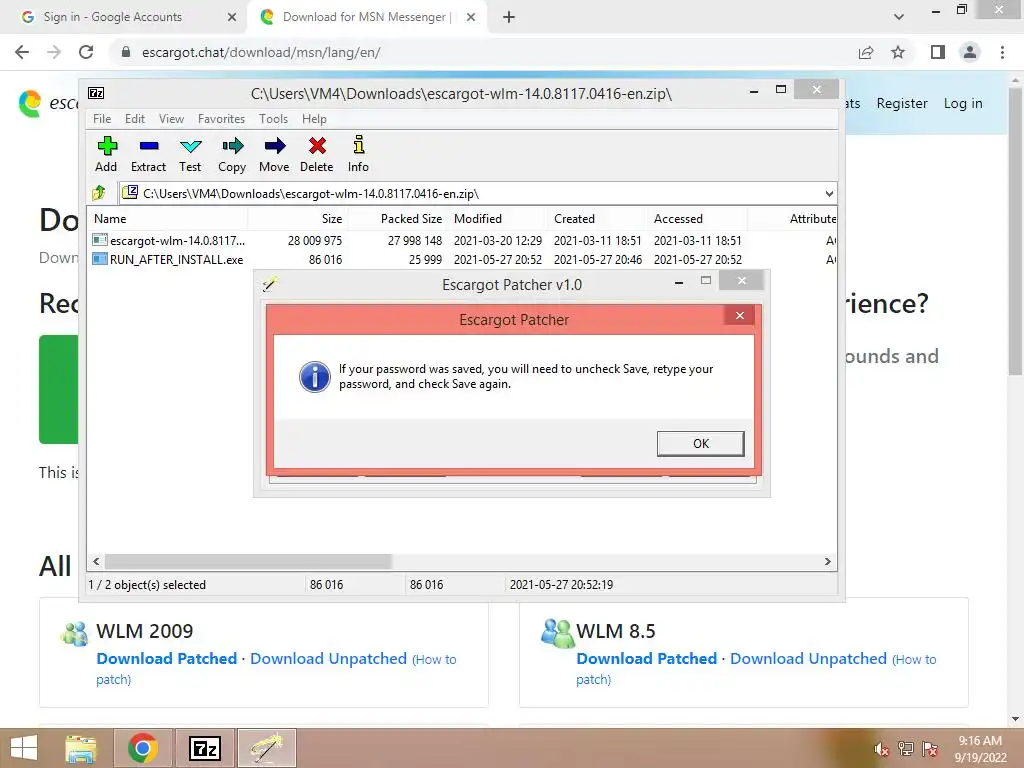This screenshot has width=1024, height=768.
Task: Open the Favorites menu in 7-Zip
Action: pos(221,119)
